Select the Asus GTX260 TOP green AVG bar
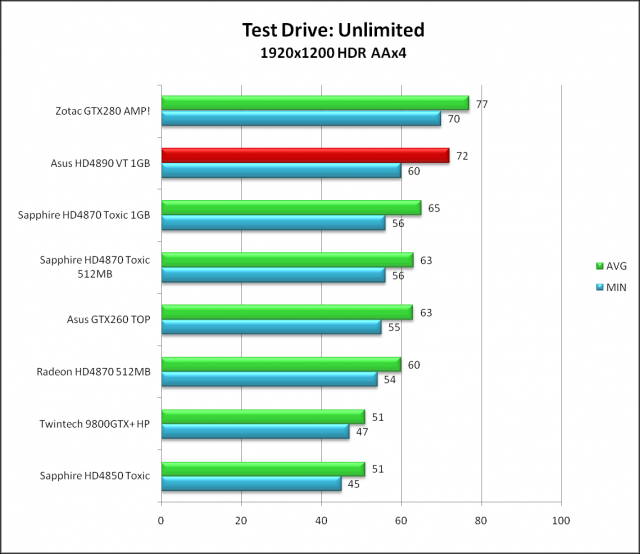640x554 pixels. [x=287, y=312]
